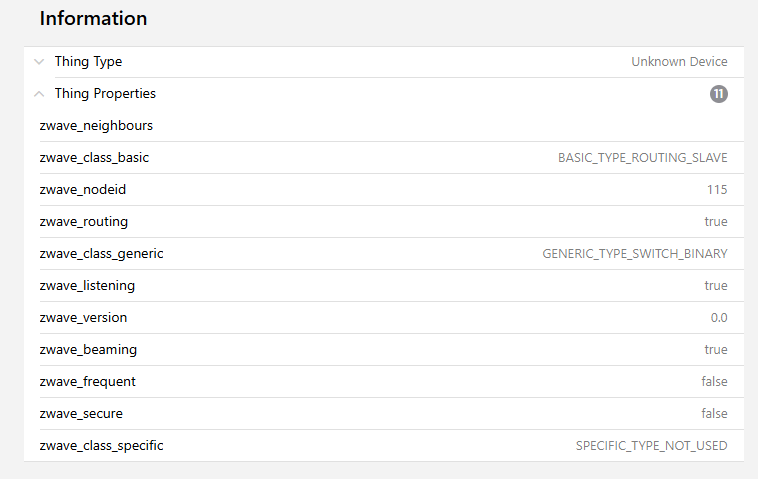Viewport: 758px width, 479px height.
Task: Select the zwave_secure property label
Action: 81,414
